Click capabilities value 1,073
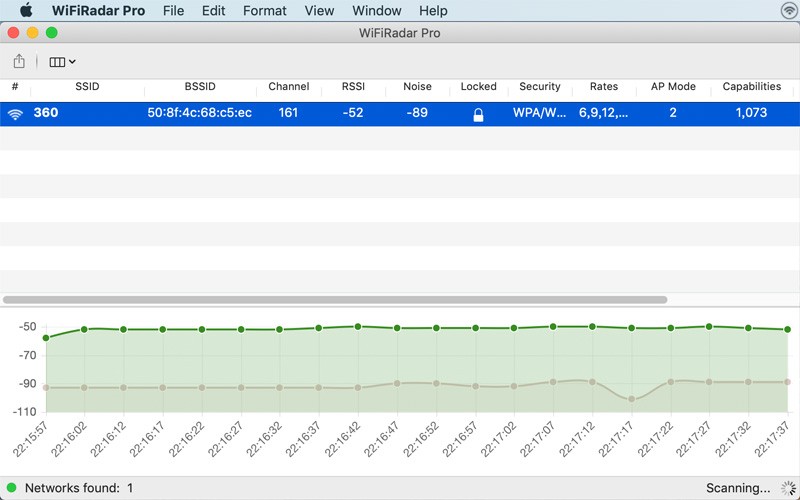 pos(751,113)
